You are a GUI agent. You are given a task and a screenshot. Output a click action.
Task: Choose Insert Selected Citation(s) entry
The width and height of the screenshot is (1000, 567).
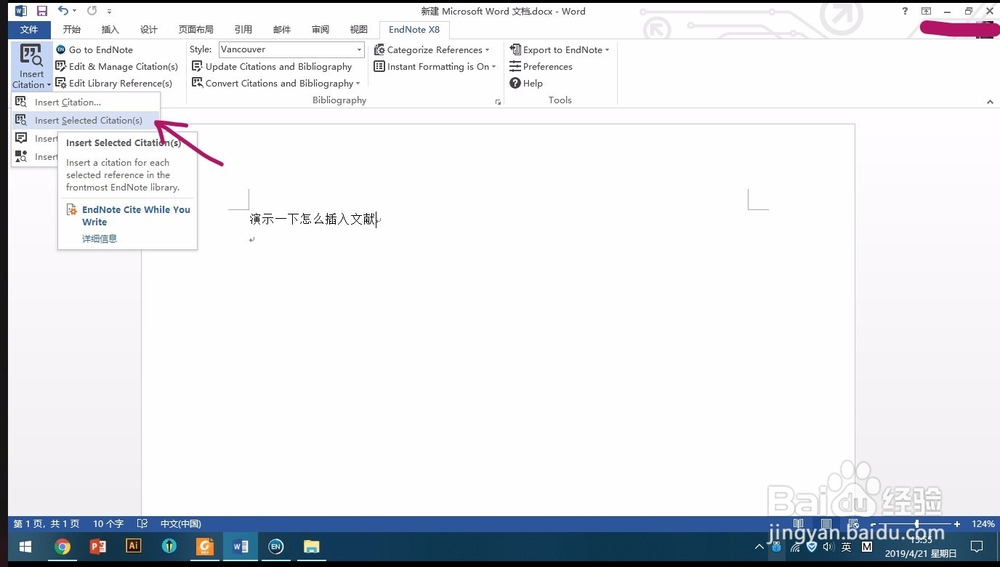coord(86,120)
